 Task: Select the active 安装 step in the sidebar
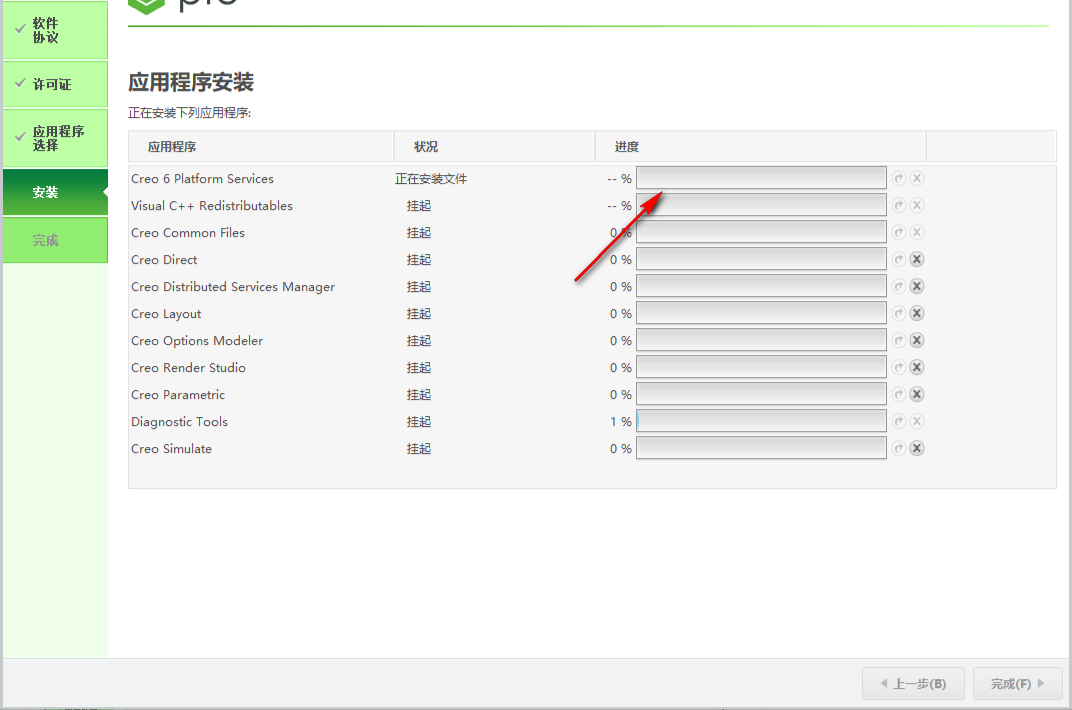[x=55, y=192]
